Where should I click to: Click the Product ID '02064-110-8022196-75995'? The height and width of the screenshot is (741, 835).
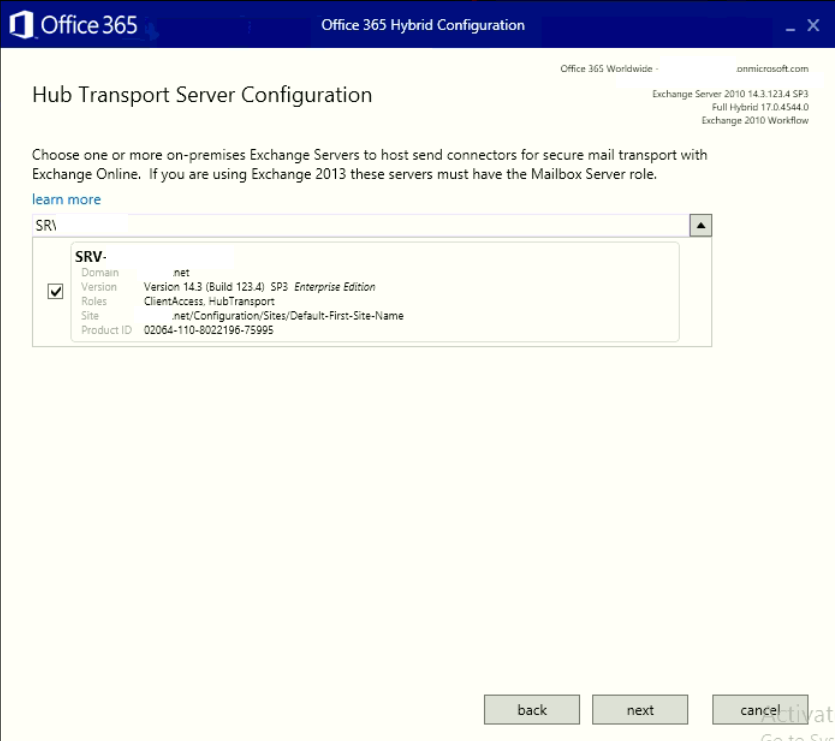[209, 330]
